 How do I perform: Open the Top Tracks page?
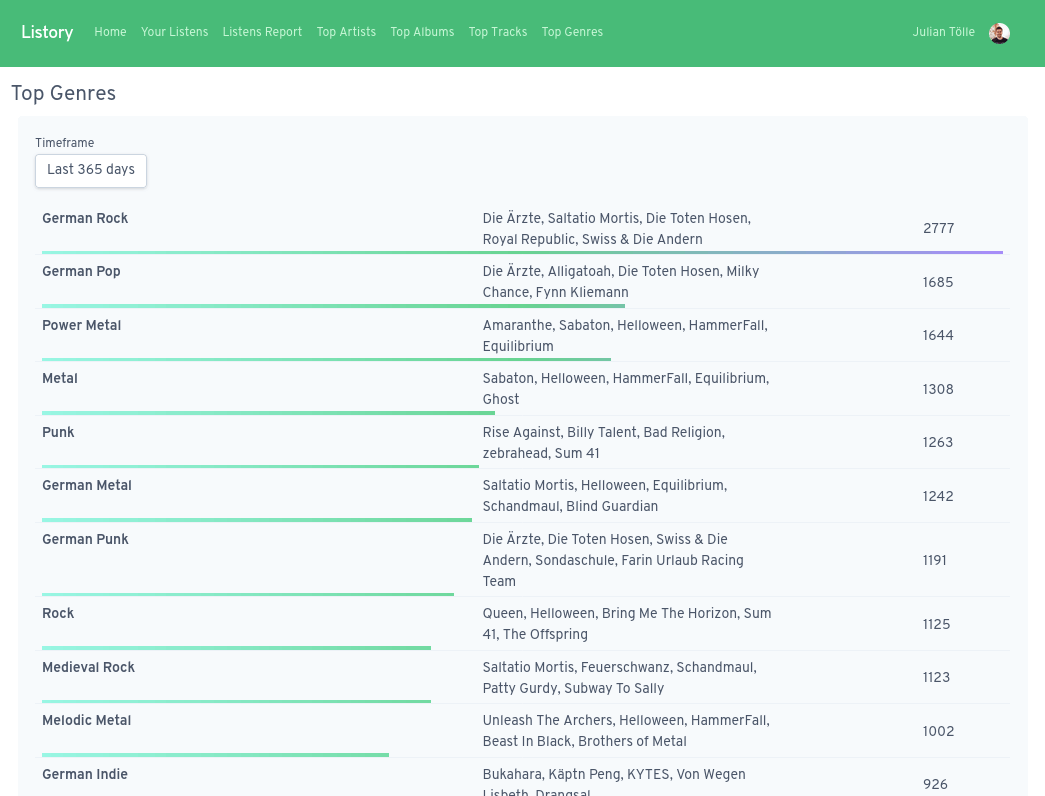point(498,32)
